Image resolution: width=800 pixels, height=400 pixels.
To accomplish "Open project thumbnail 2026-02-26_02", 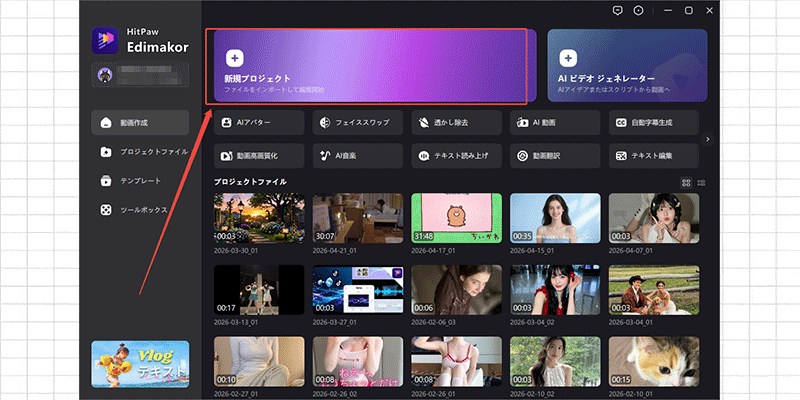I will (358, 362).
